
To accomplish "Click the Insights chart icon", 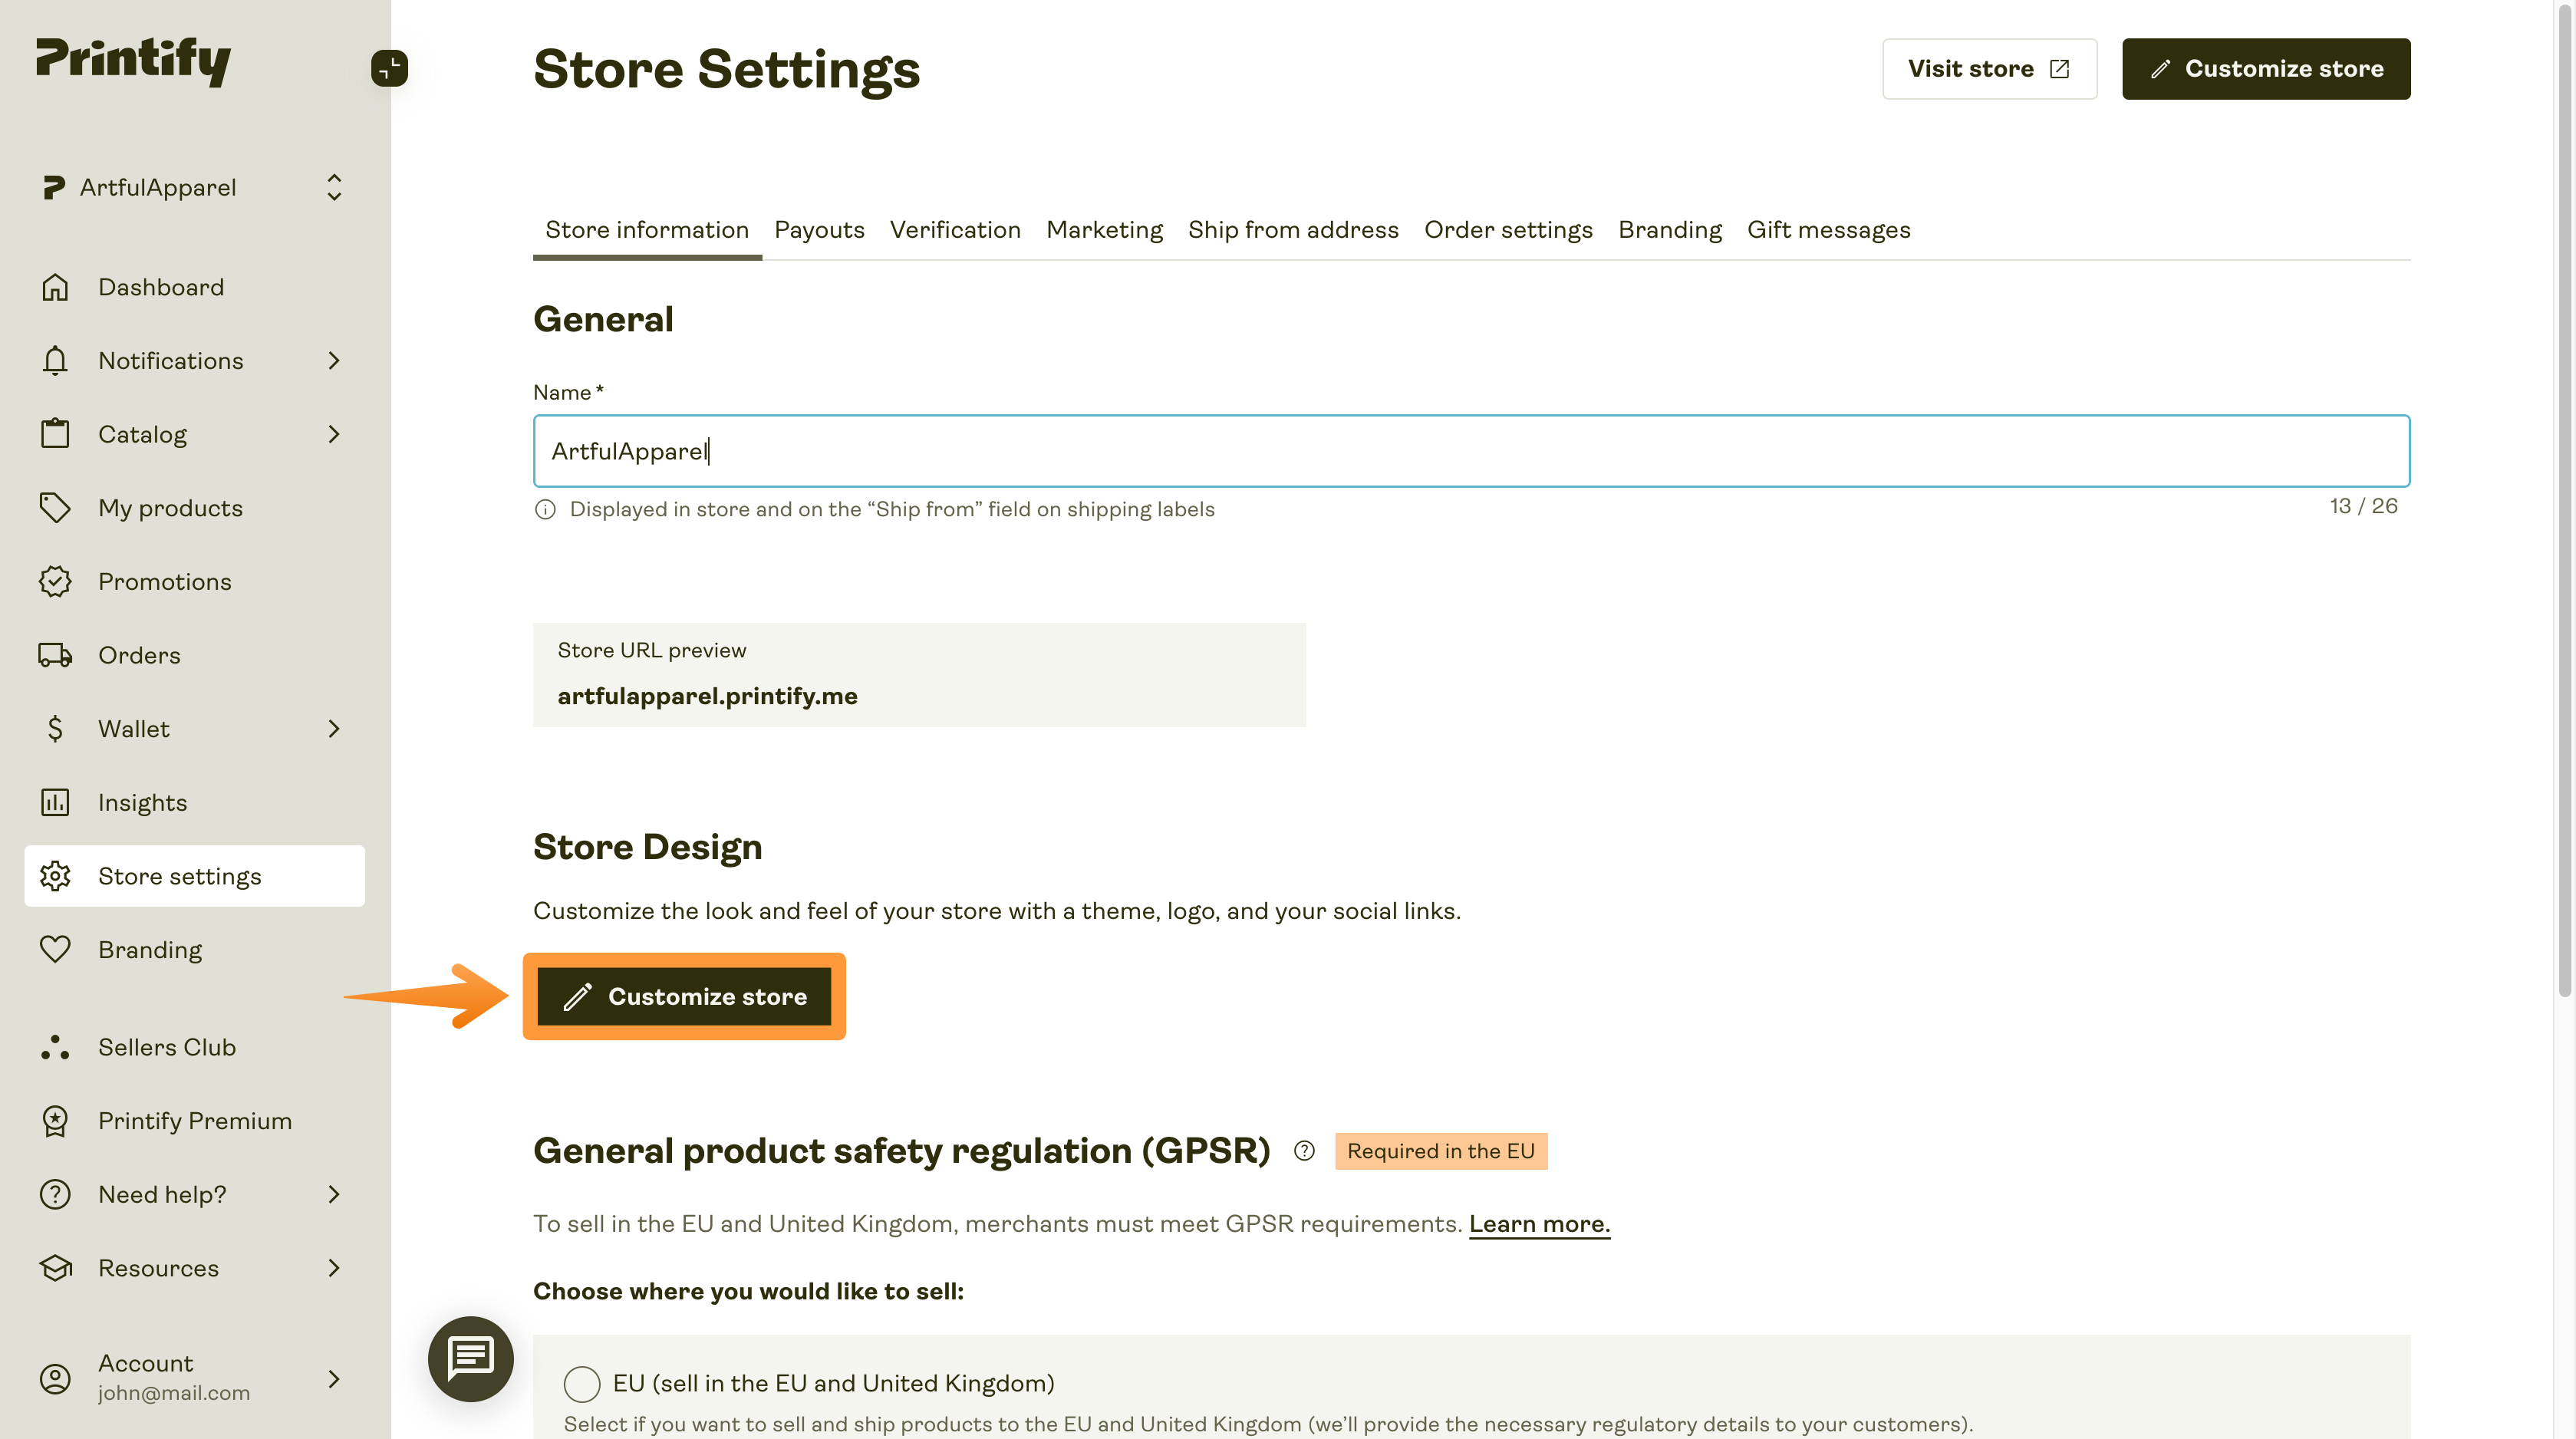I will tap(55, 802).
